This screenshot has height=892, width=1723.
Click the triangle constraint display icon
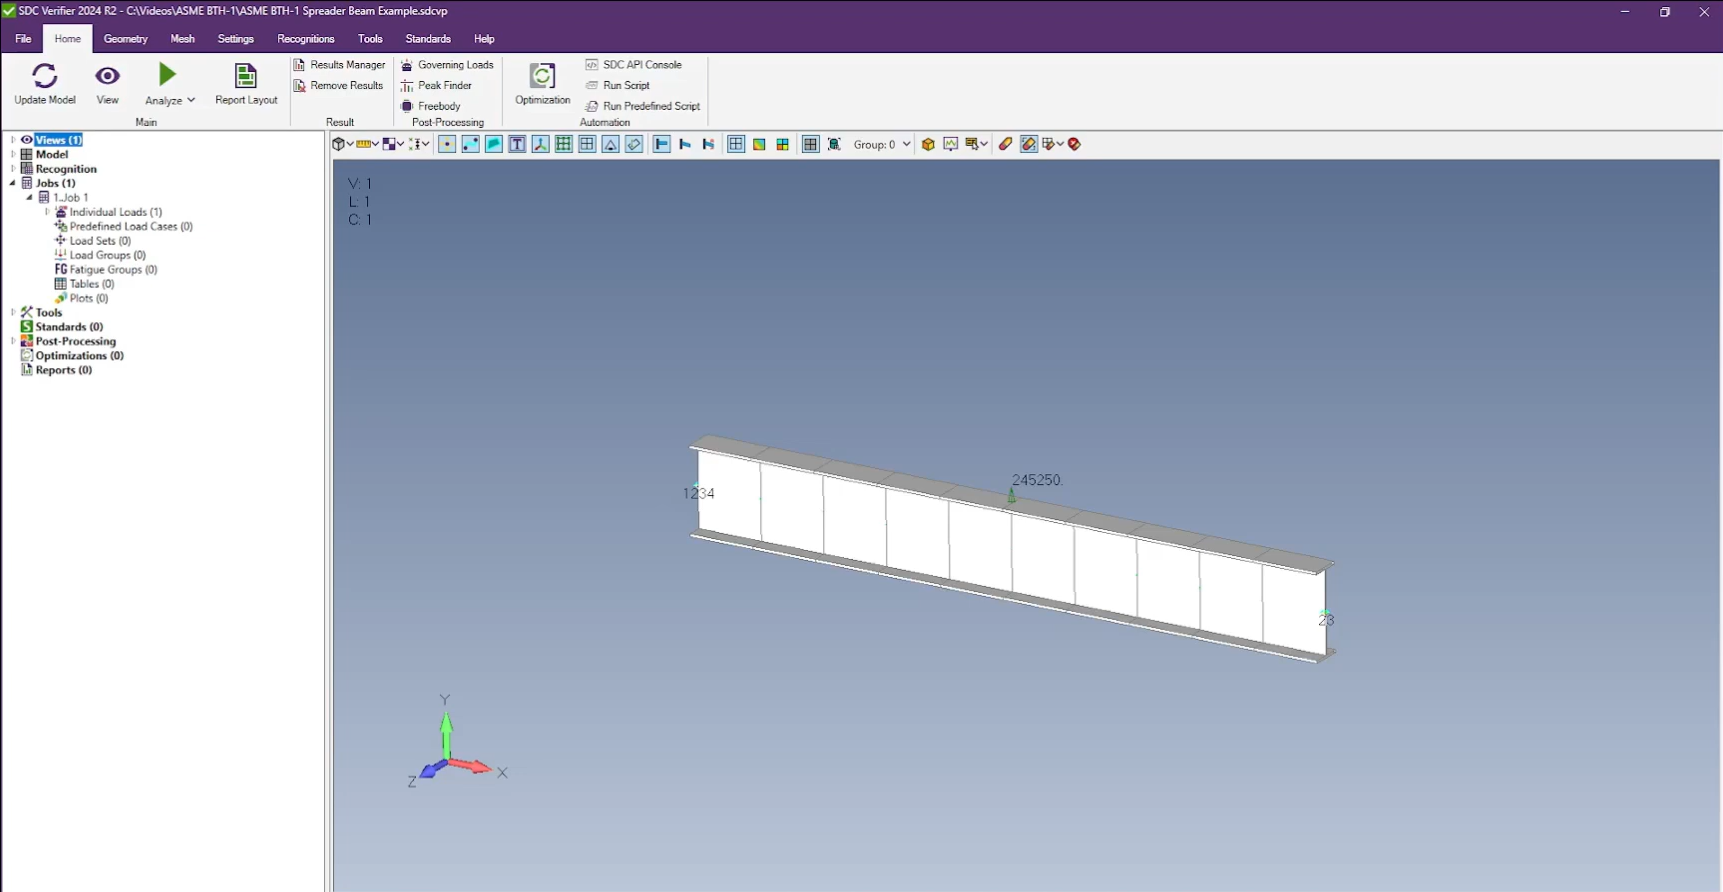(610, 144)
